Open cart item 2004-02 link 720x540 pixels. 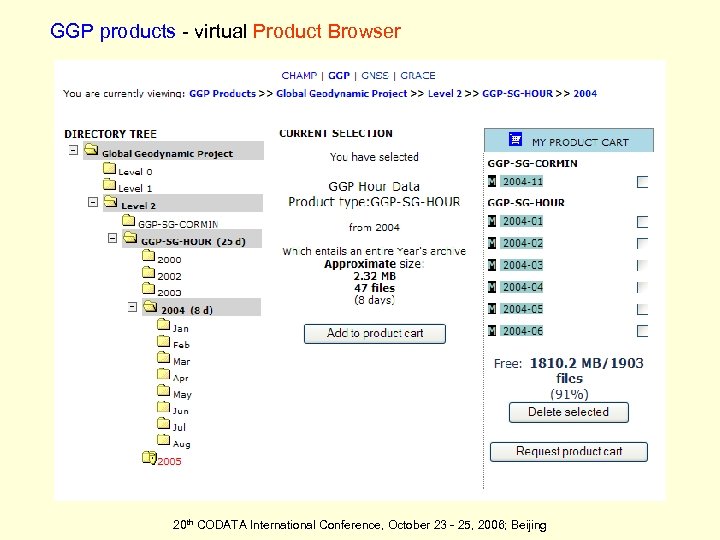pyautogui.click(x=523, y=243)
